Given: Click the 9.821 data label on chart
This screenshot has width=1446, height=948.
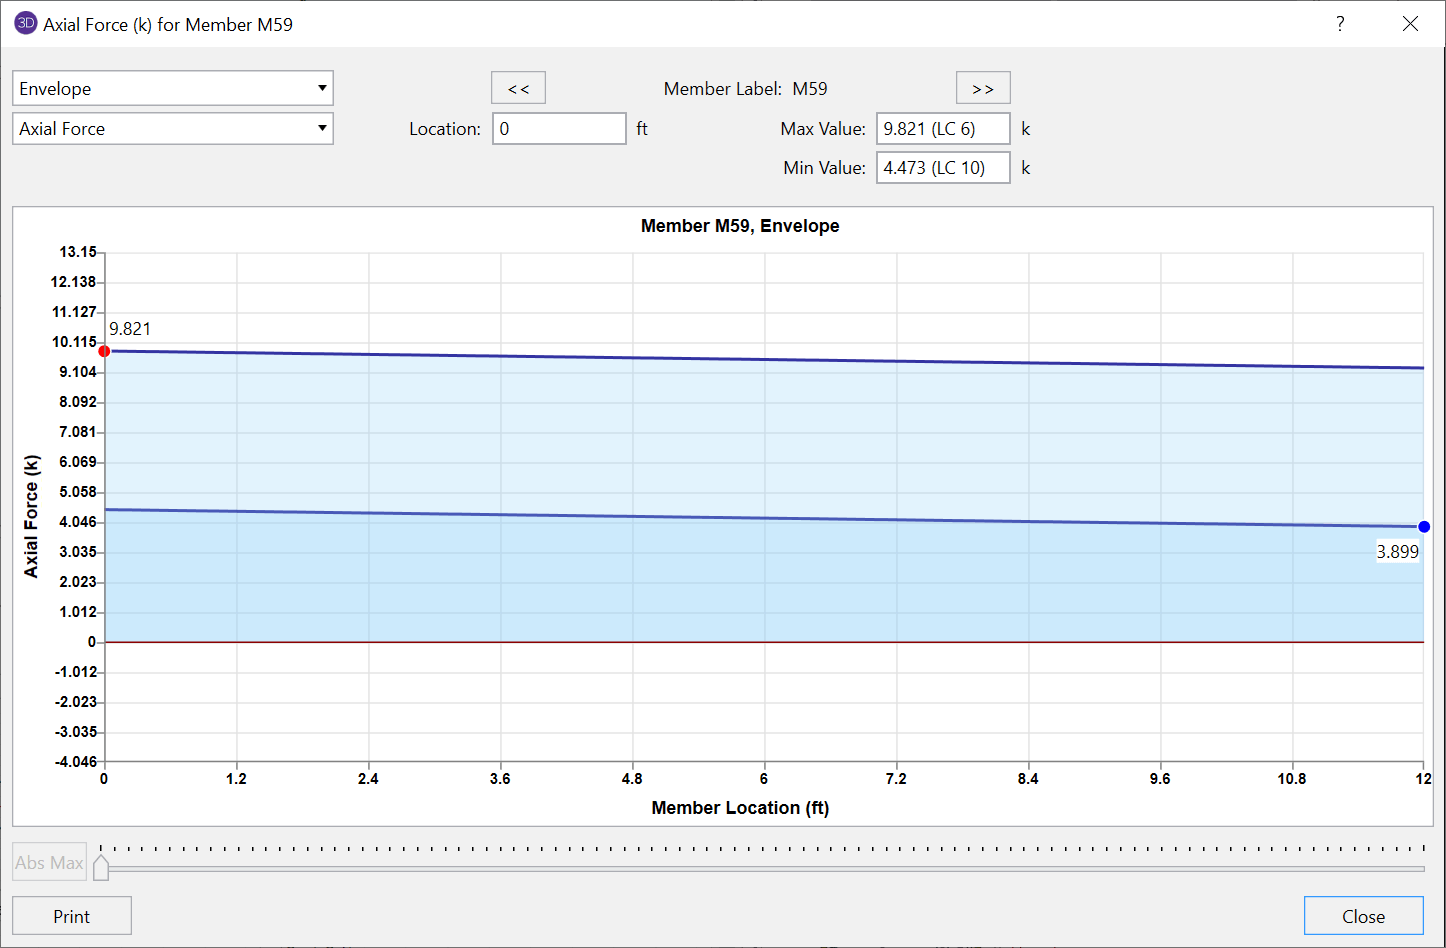Looking at the screenshot, I should [130, 329].
